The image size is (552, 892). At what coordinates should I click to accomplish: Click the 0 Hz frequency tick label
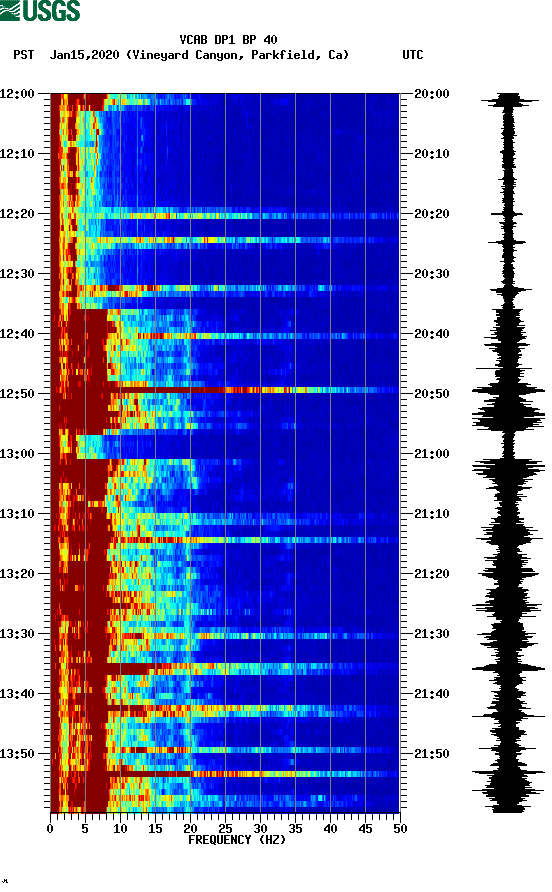tap(50, 829)
